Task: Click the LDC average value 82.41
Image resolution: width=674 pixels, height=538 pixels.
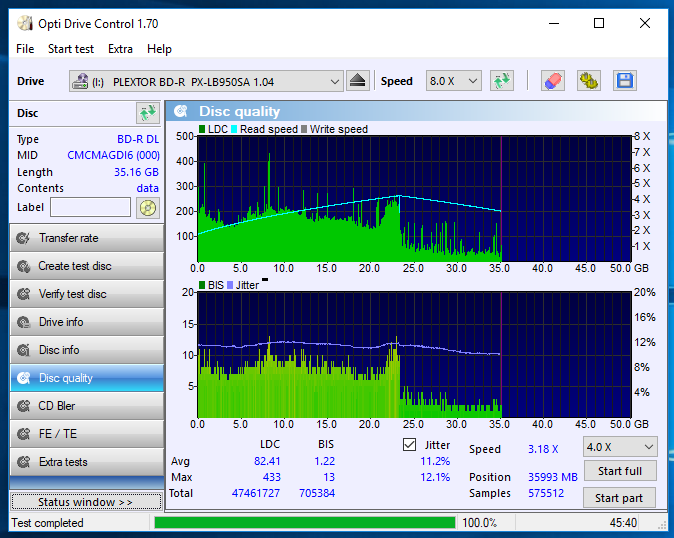Action: tap(267, 461)
